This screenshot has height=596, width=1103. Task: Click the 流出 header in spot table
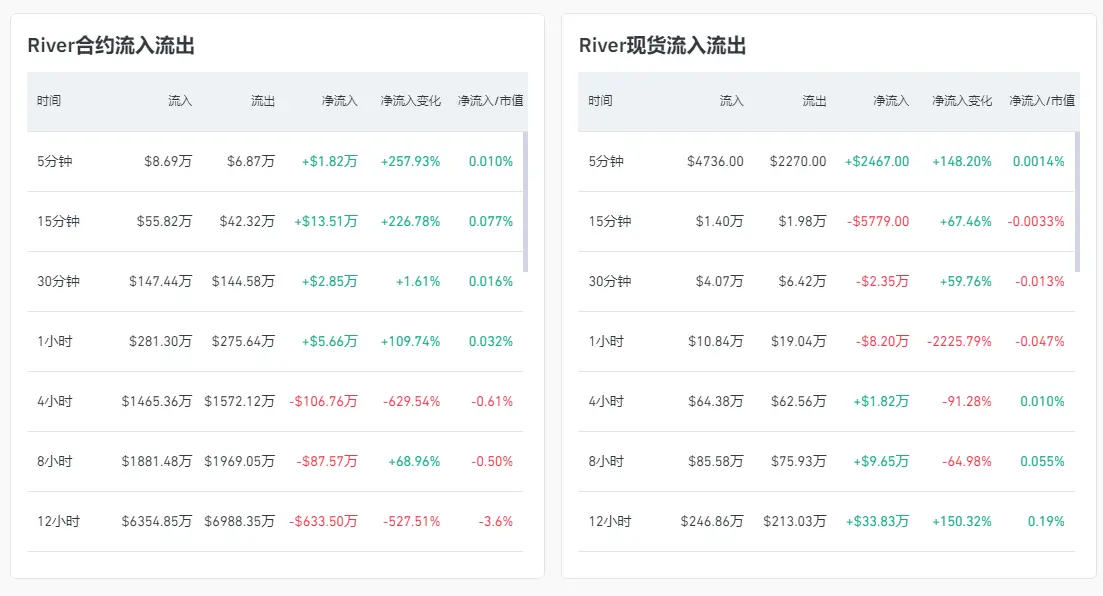[815, 101]
